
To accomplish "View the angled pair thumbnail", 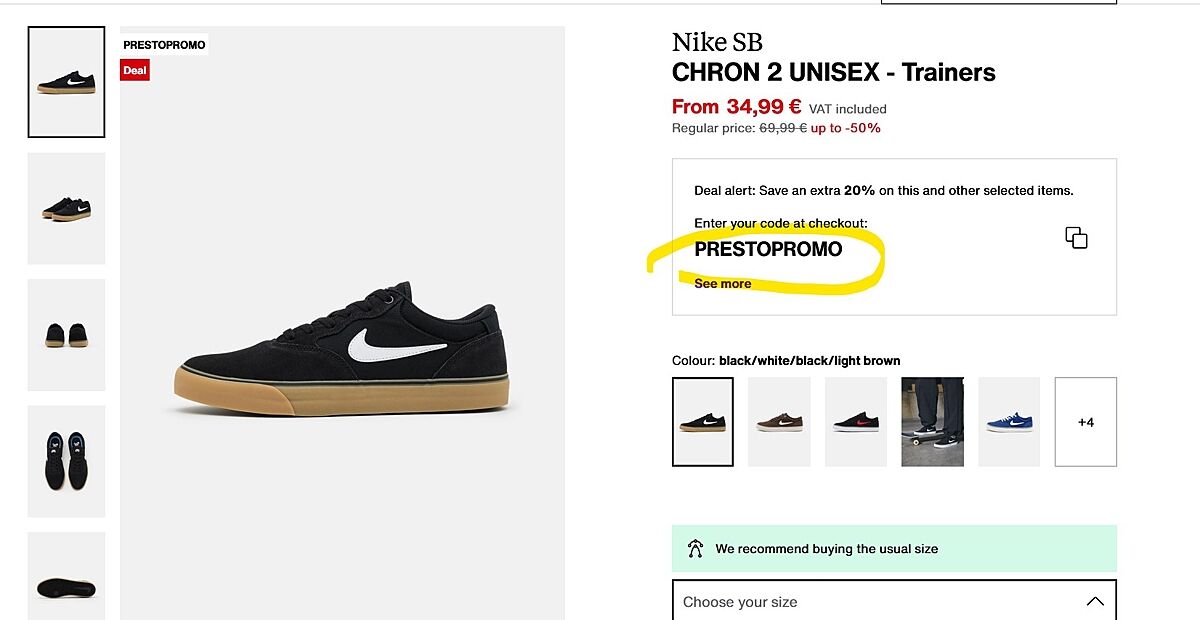I will pos(66,208).
